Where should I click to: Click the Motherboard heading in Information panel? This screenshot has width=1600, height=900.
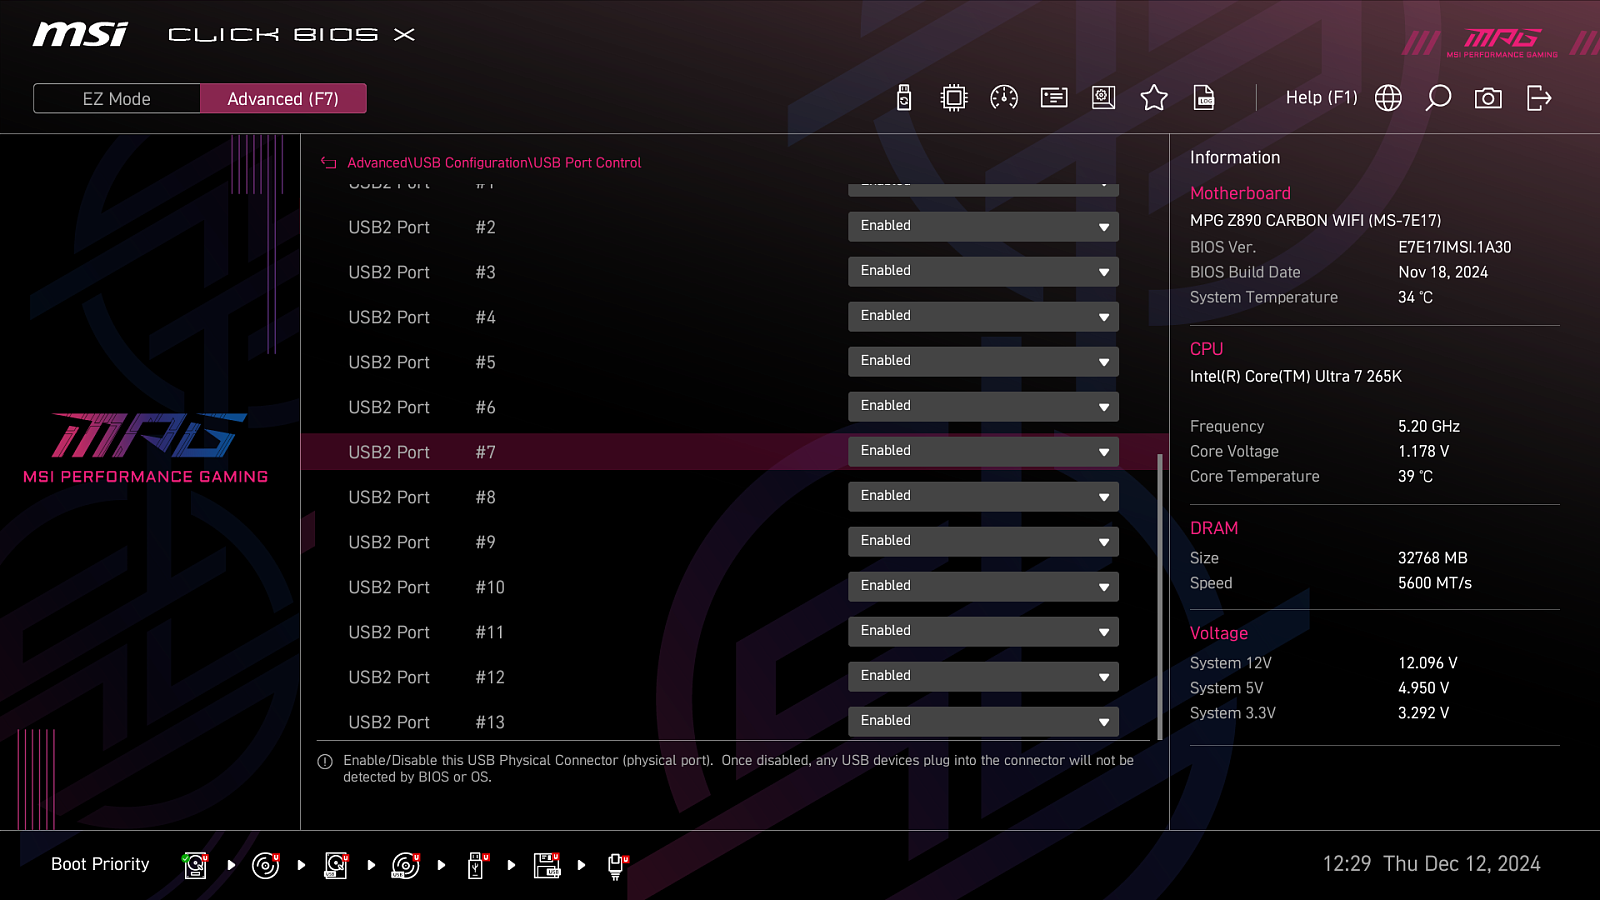(1240, 193)
